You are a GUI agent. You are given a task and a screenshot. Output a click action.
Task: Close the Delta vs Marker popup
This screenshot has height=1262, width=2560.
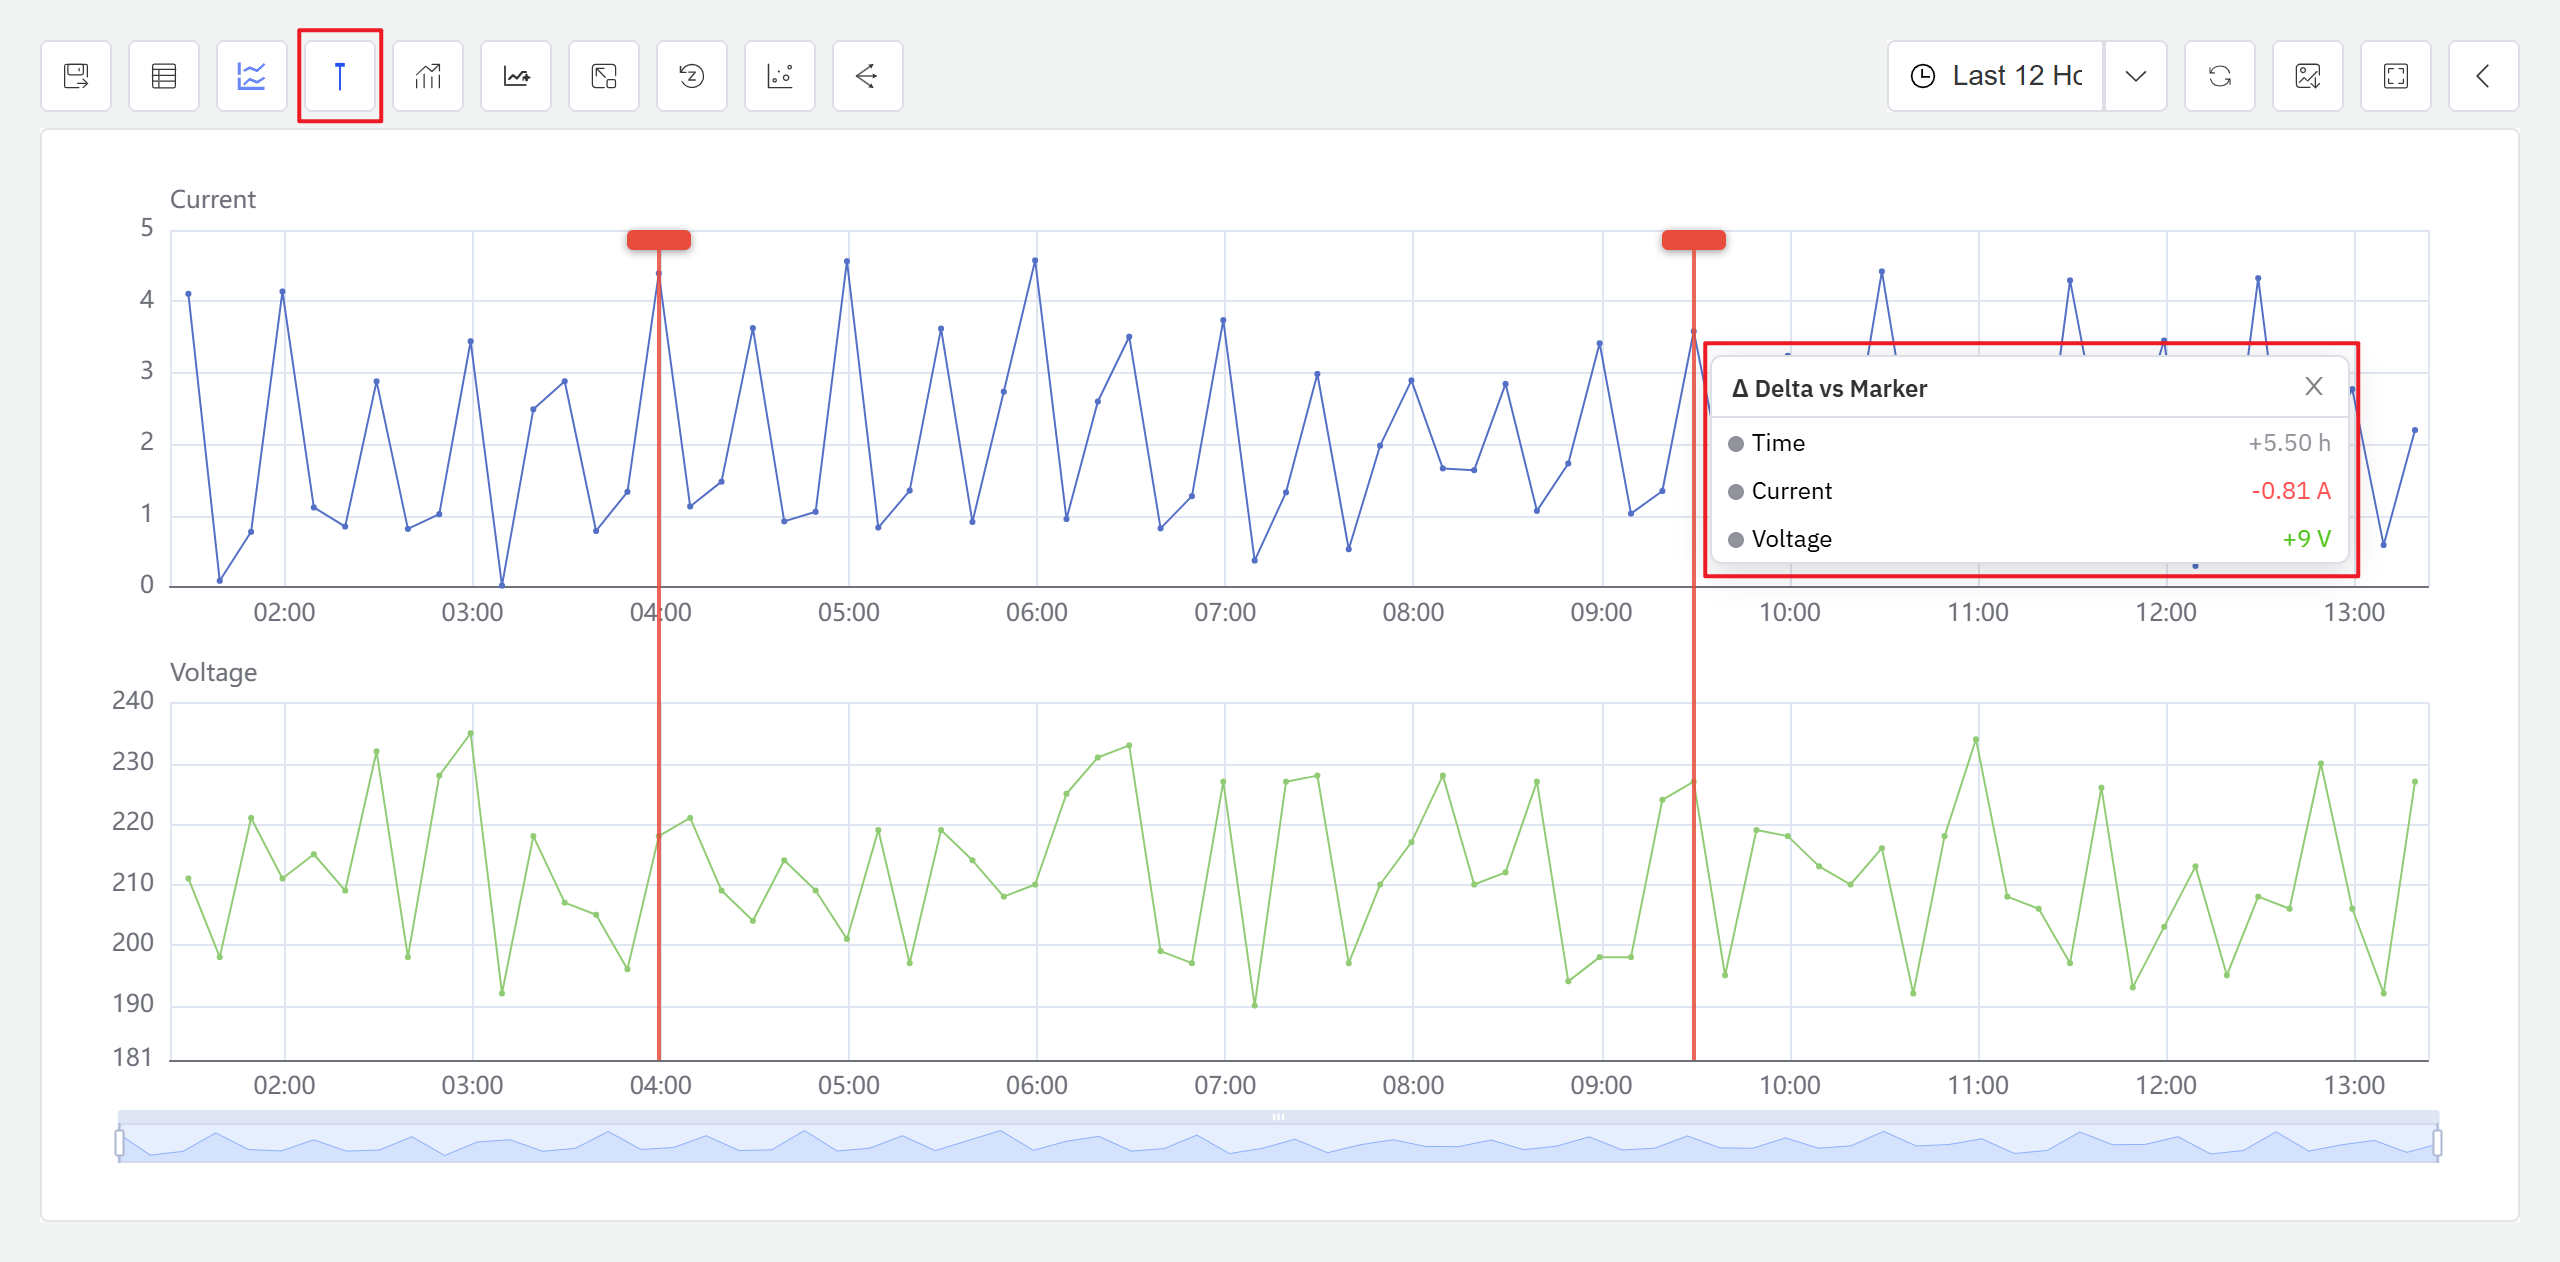click(x=2314, y=387)
